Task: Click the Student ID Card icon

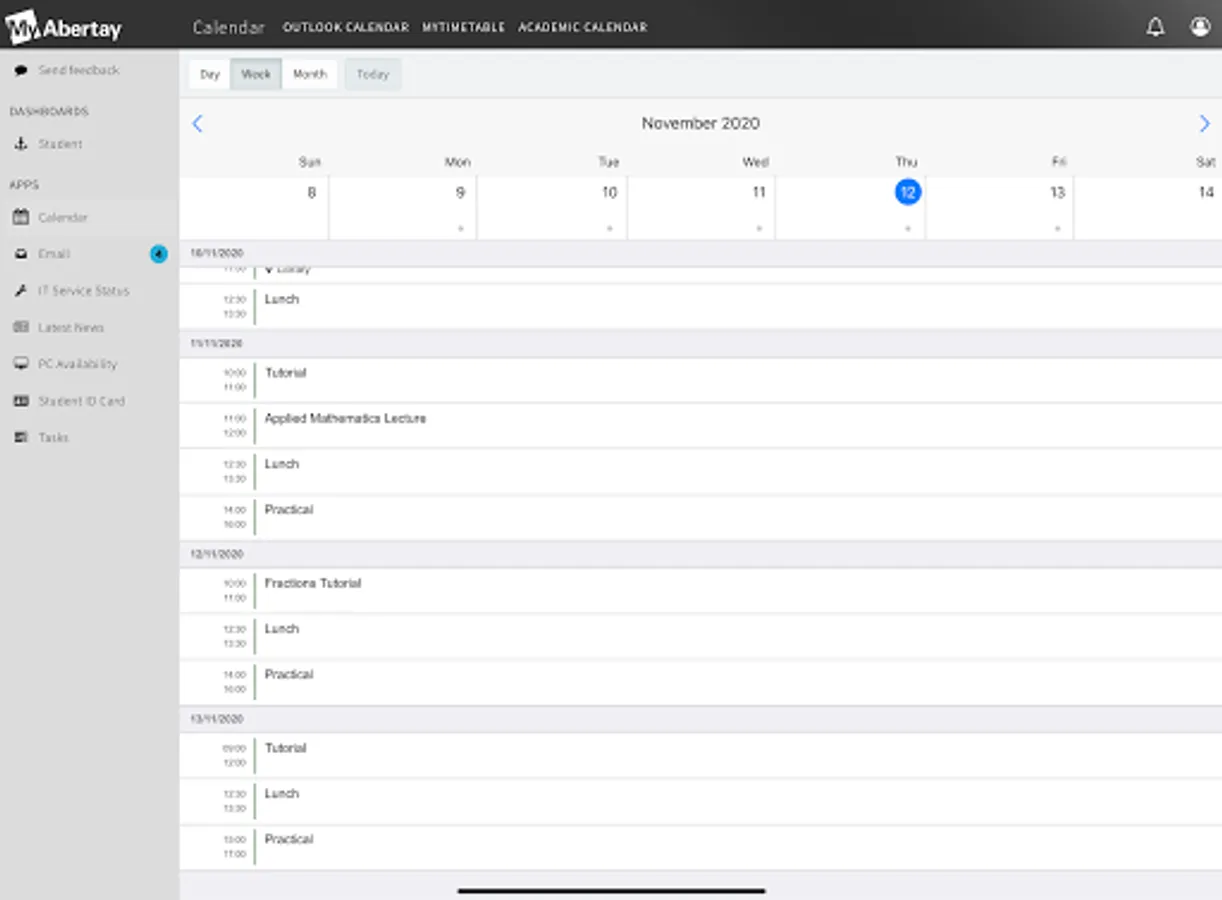Action: coord(20,401)
